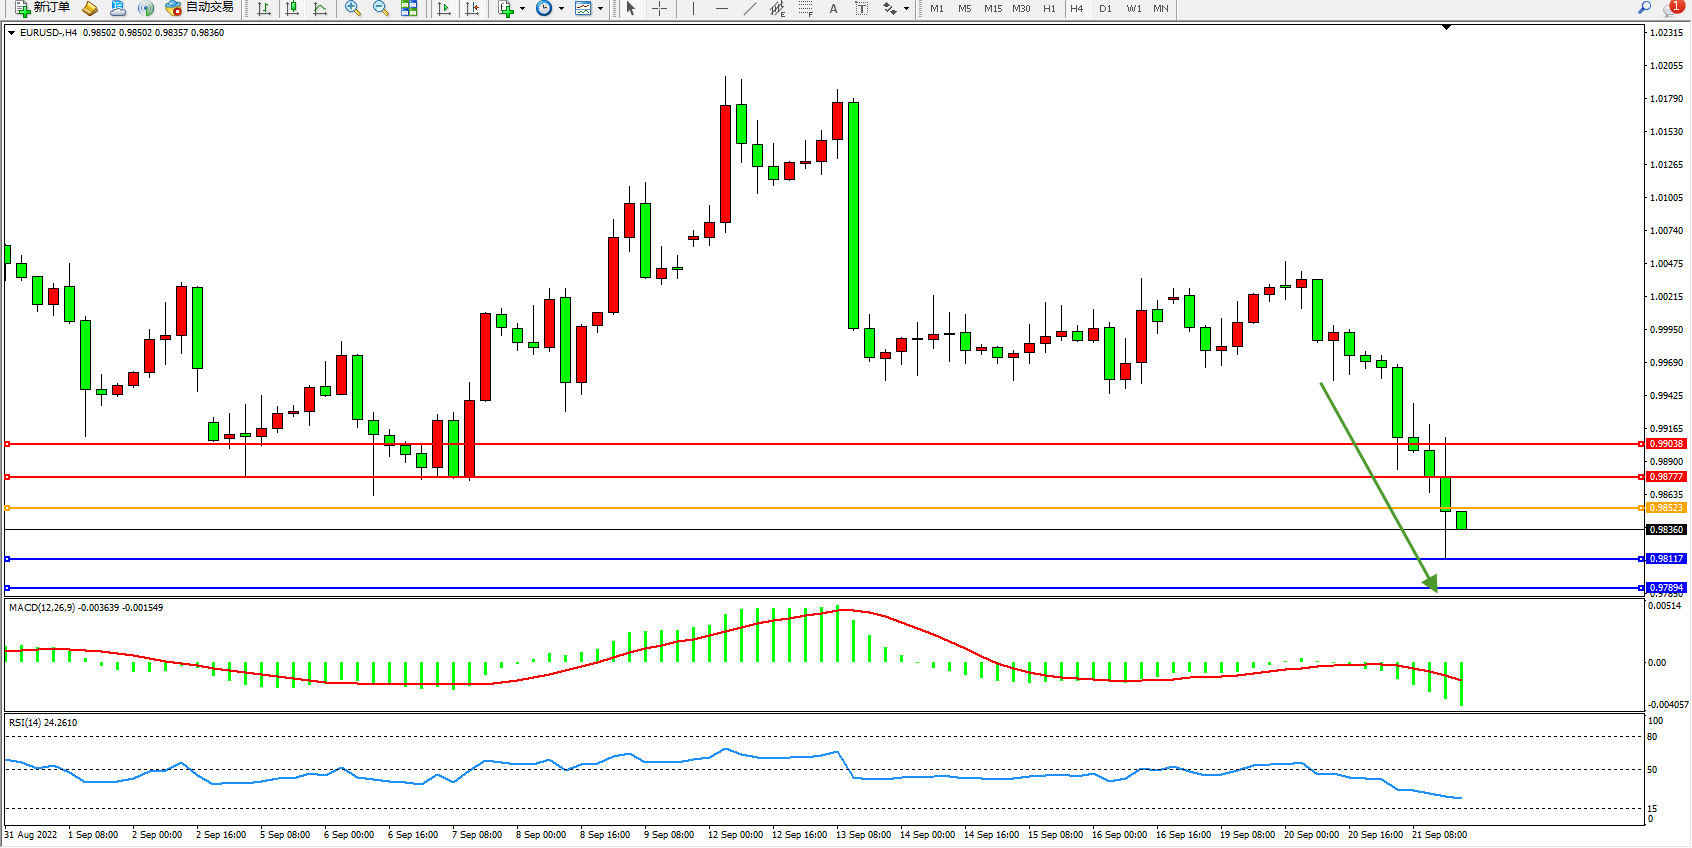The height and width of the screenshot is (848, 1692).
Task: Tile the chart windows
Action: click(x=409, y=8)
